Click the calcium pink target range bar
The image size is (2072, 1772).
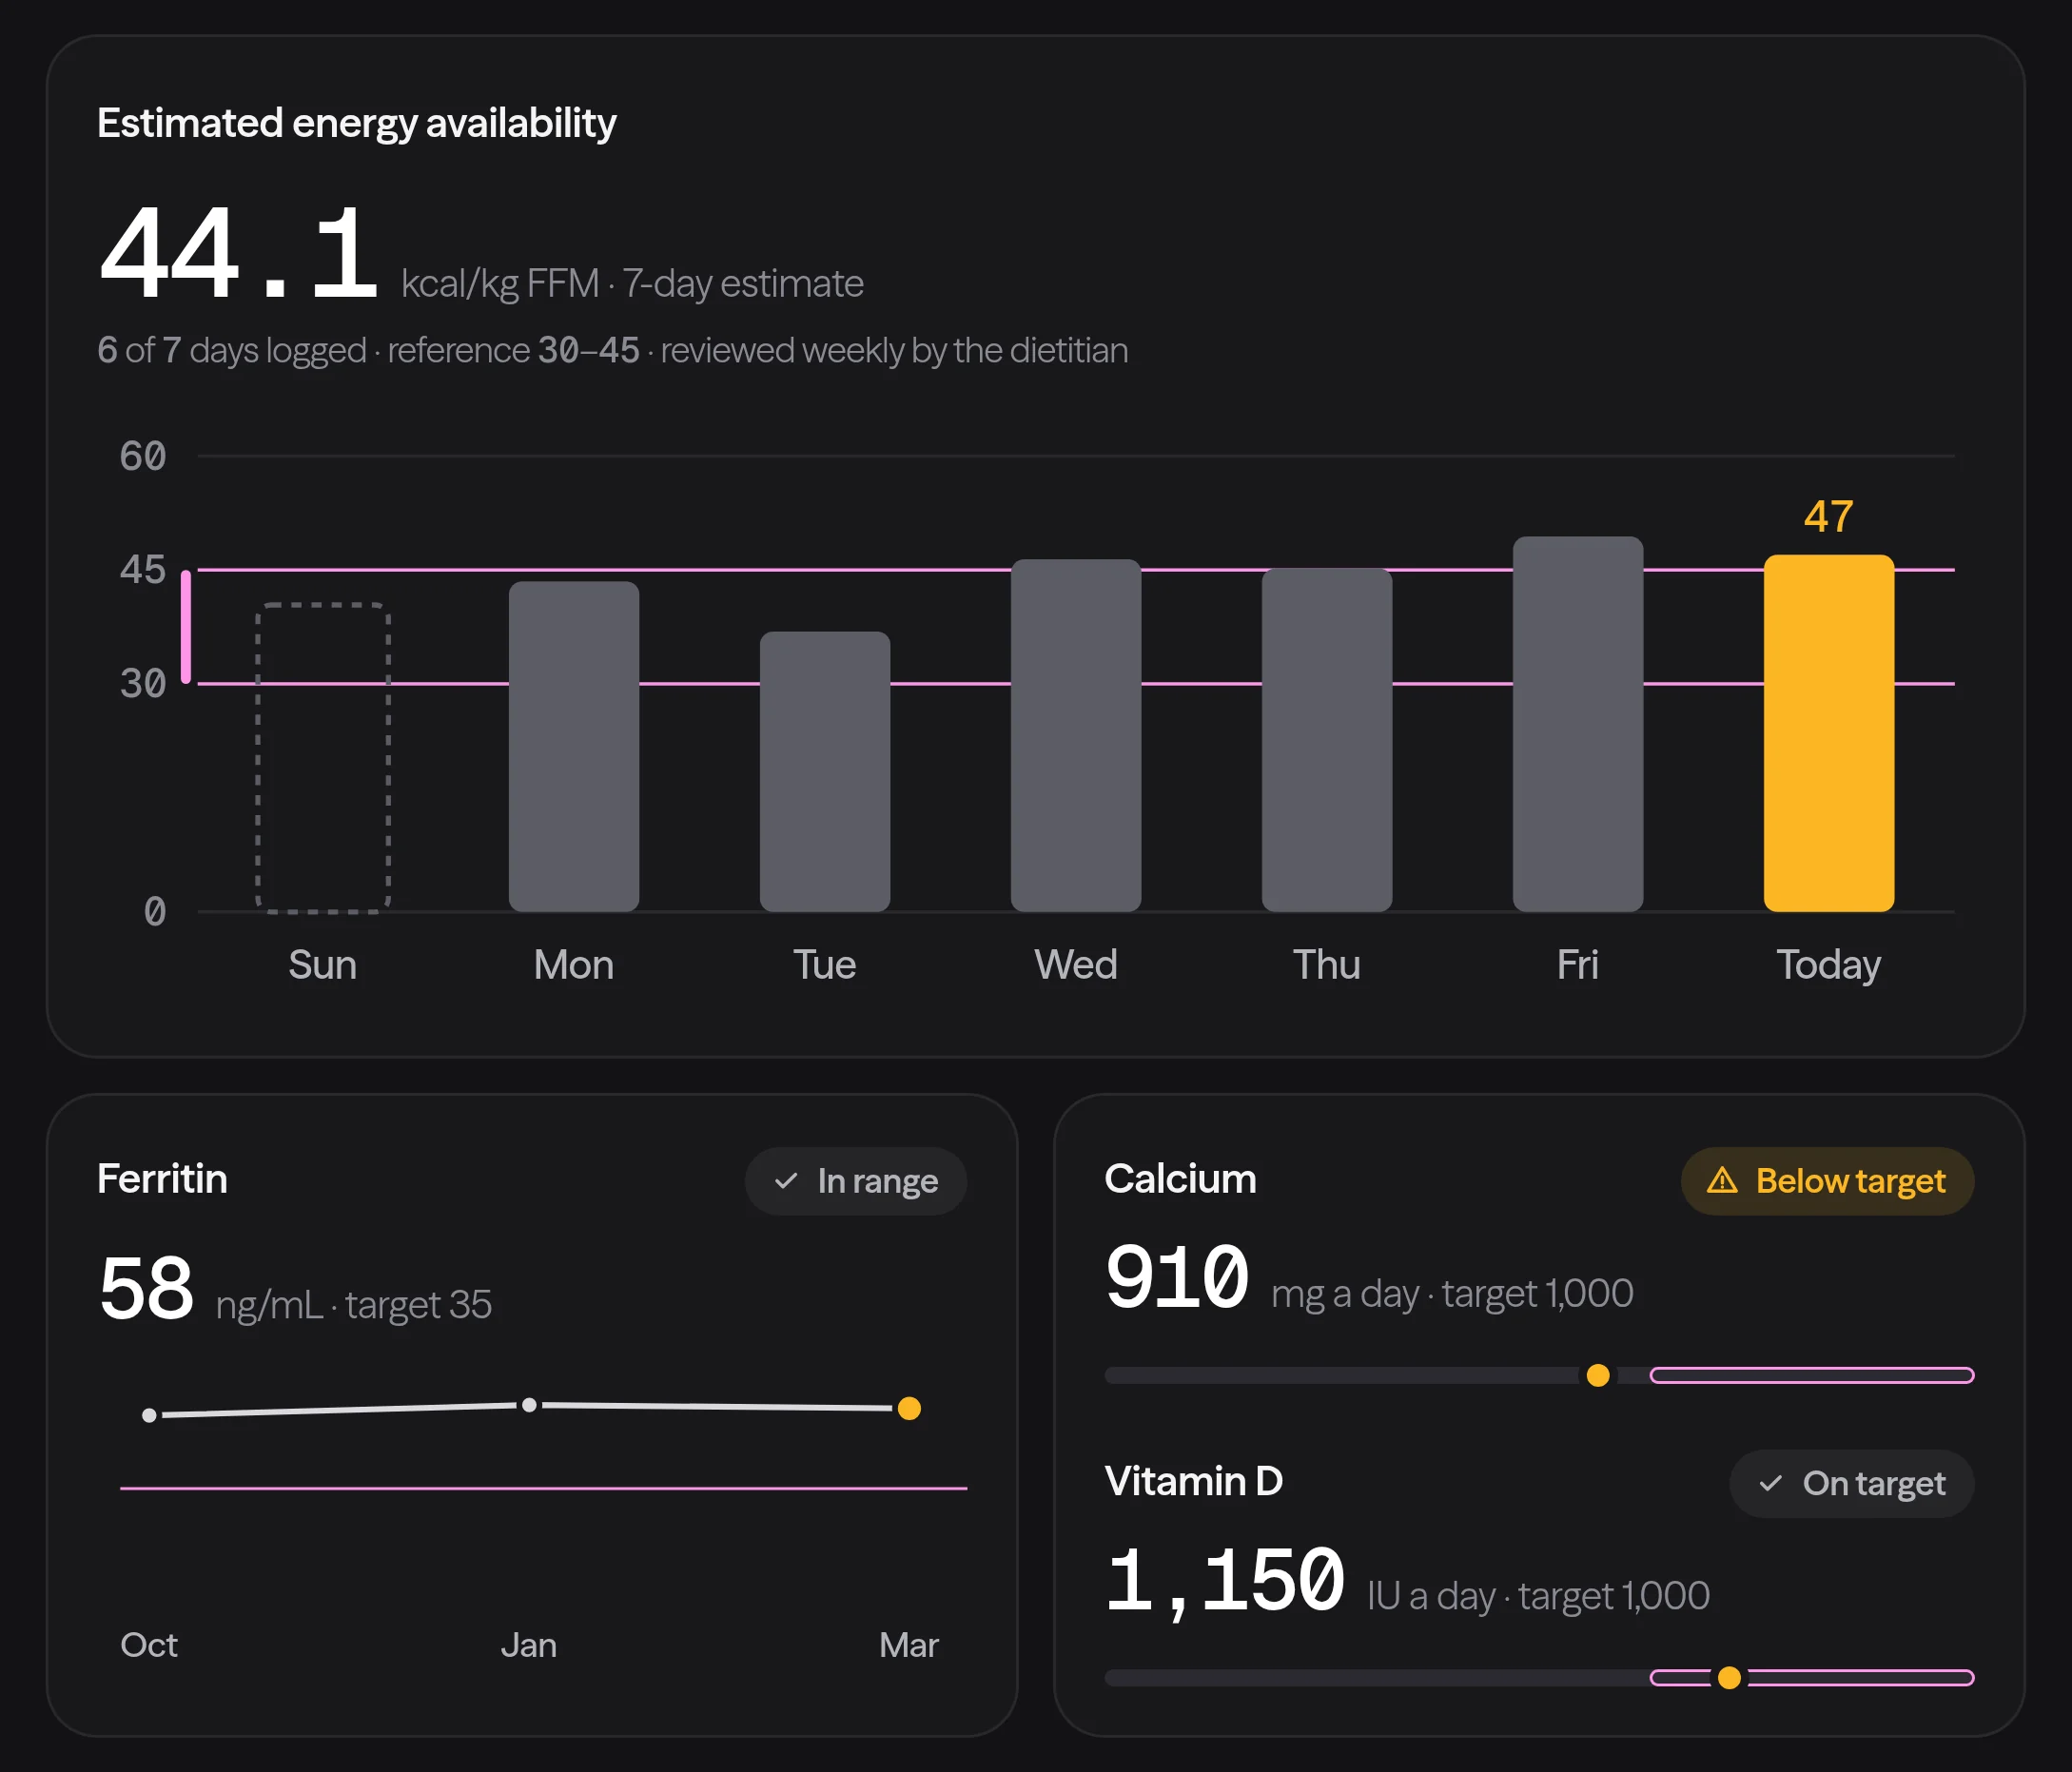1812,1375
